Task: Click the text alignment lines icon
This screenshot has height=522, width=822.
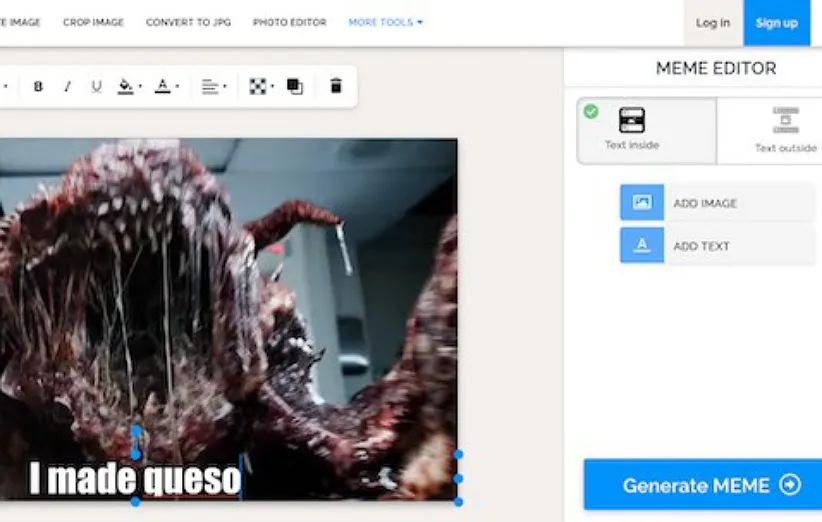Action: 210,87
